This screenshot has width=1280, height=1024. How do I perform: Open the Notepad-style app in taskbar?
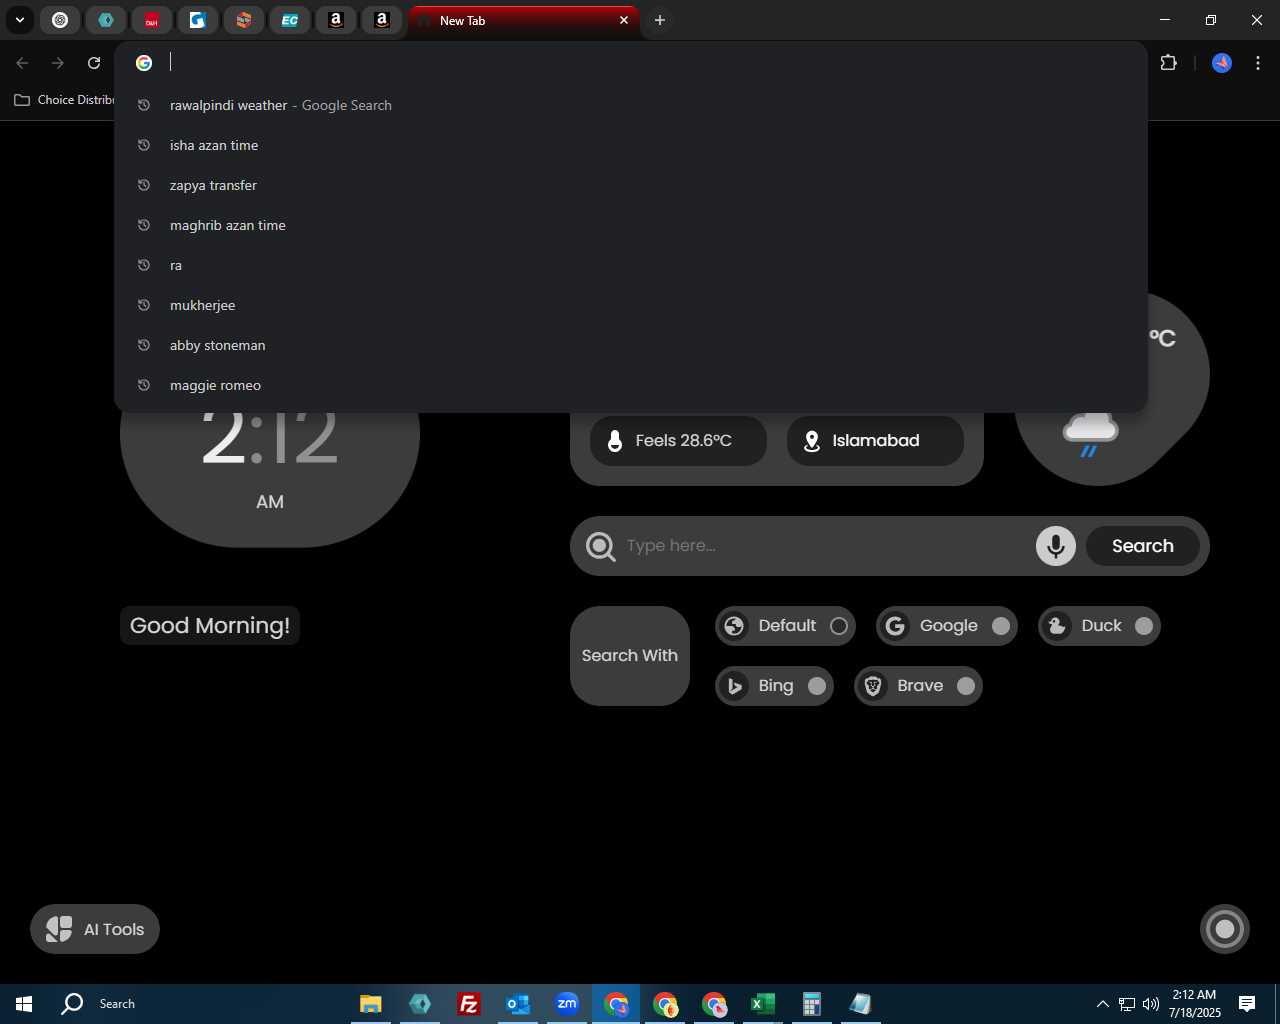click(861, 1004)
